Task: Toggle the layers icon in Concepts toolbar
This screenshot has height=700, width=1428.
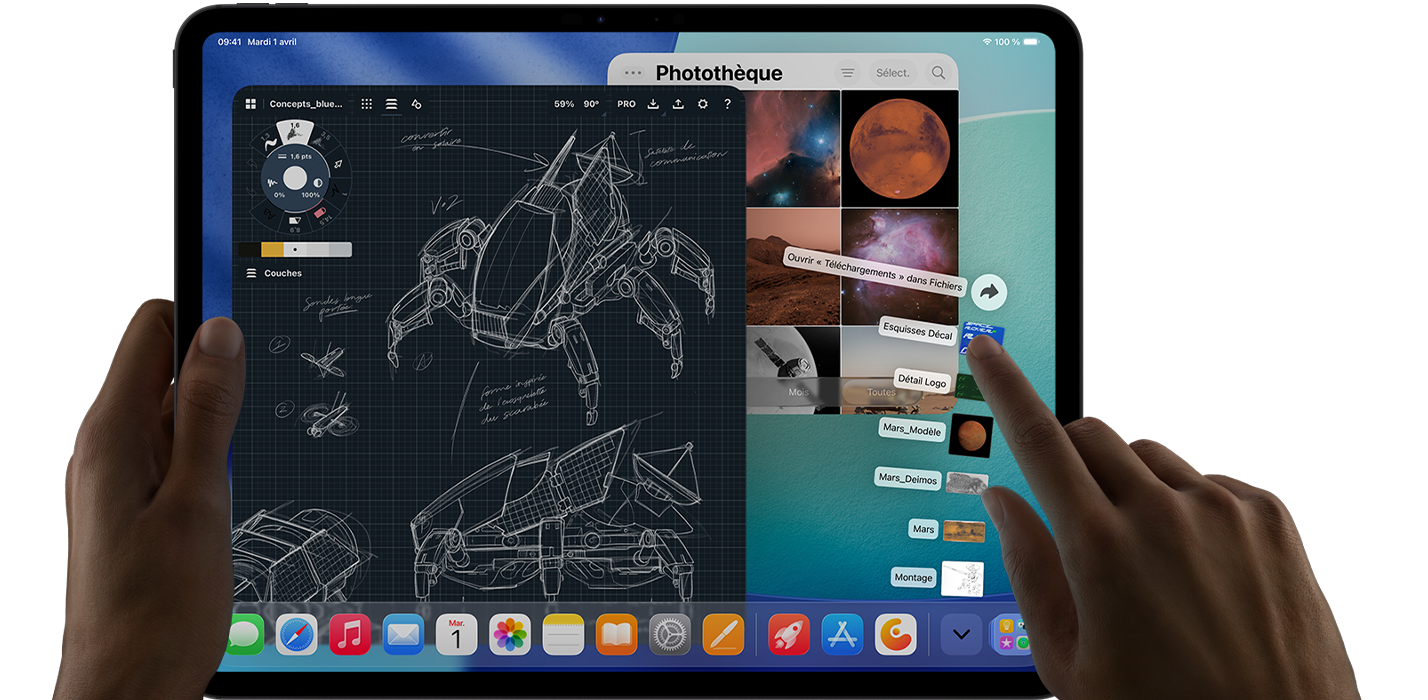Action: pyautogui.click(x=391, y=104)
